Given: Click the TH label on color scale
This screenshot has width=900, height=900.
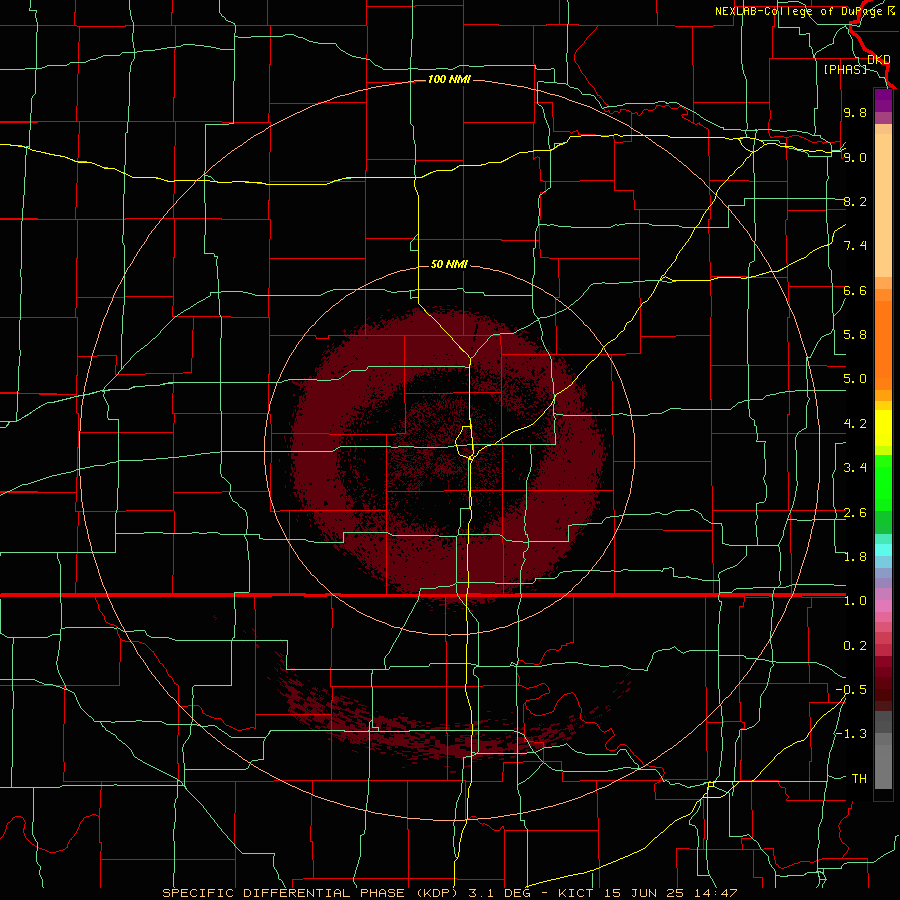Looking at the screenshot, I should 859,779.
